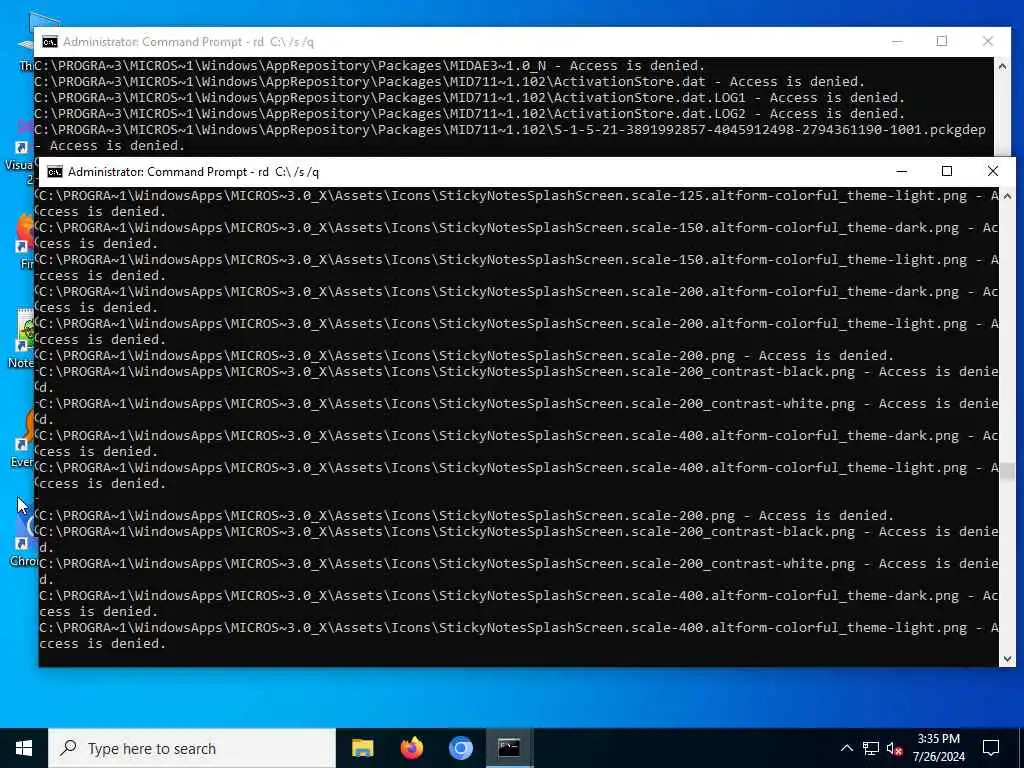
Task: Click the front window's scroll up arrow
Action: pos(1007,196)
